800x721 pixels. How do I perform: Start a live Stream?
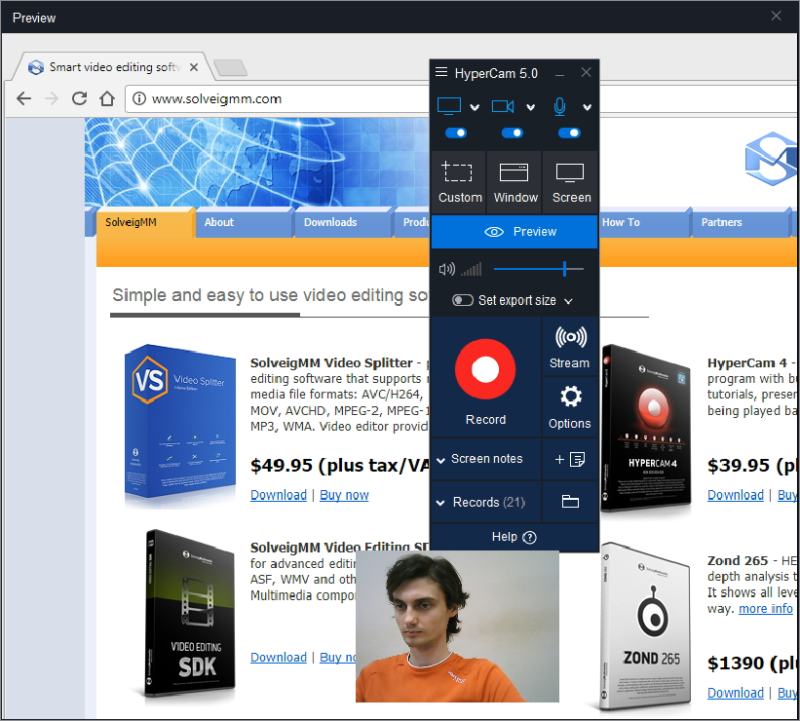(570, 346)
